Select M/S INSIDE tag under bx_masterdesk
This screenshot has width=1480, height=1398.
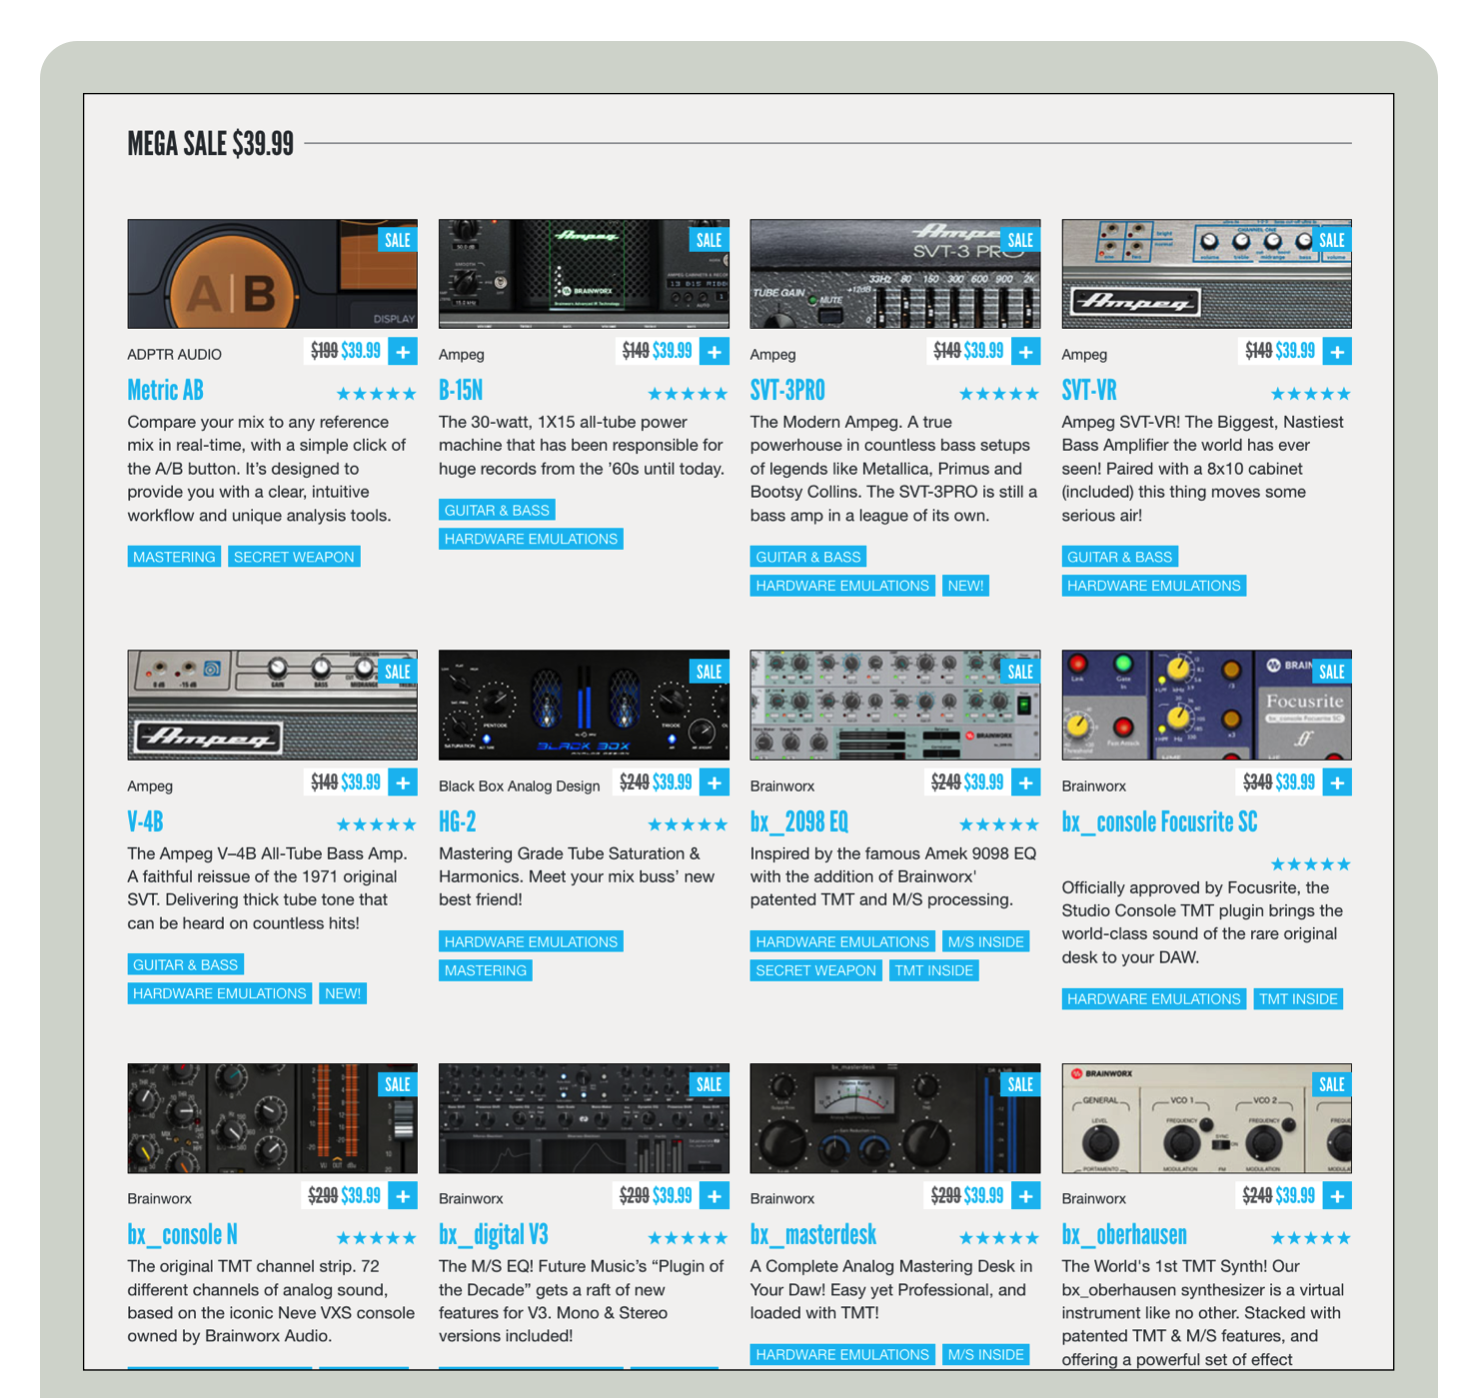pos(986,1355)
